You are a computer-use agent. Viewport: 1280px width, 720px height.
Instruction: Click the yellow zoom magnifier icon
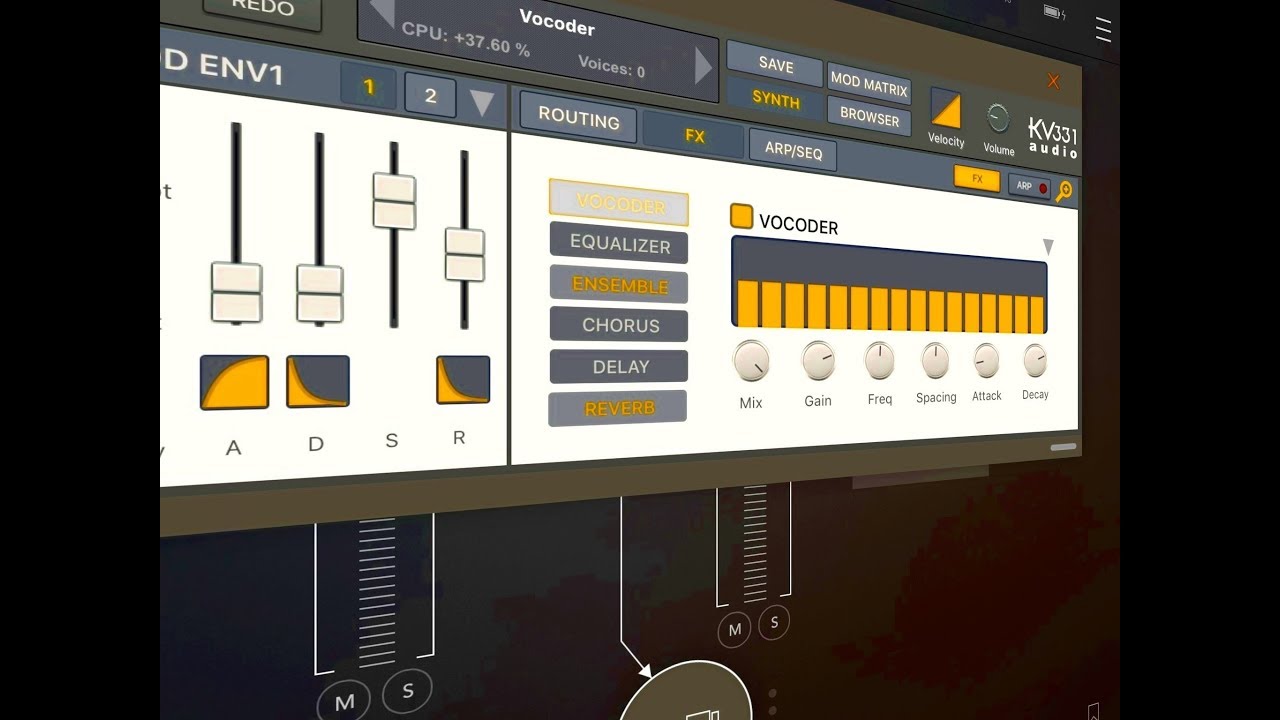pyautogui.click(x=1064, y=192)
